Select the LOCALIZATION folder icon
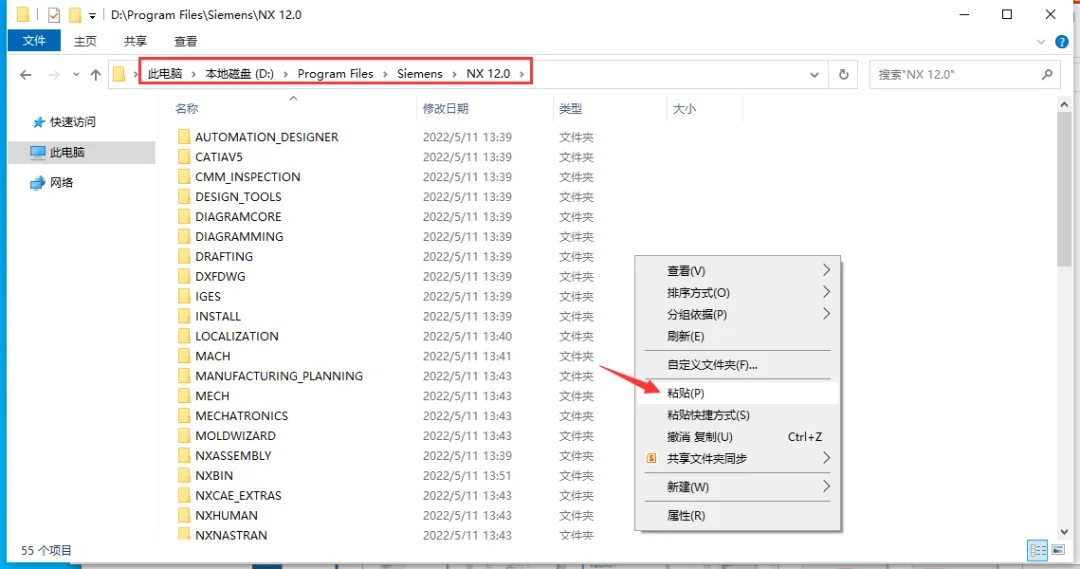The height and width of the screenshot is (569, 1080). (184, 336)
